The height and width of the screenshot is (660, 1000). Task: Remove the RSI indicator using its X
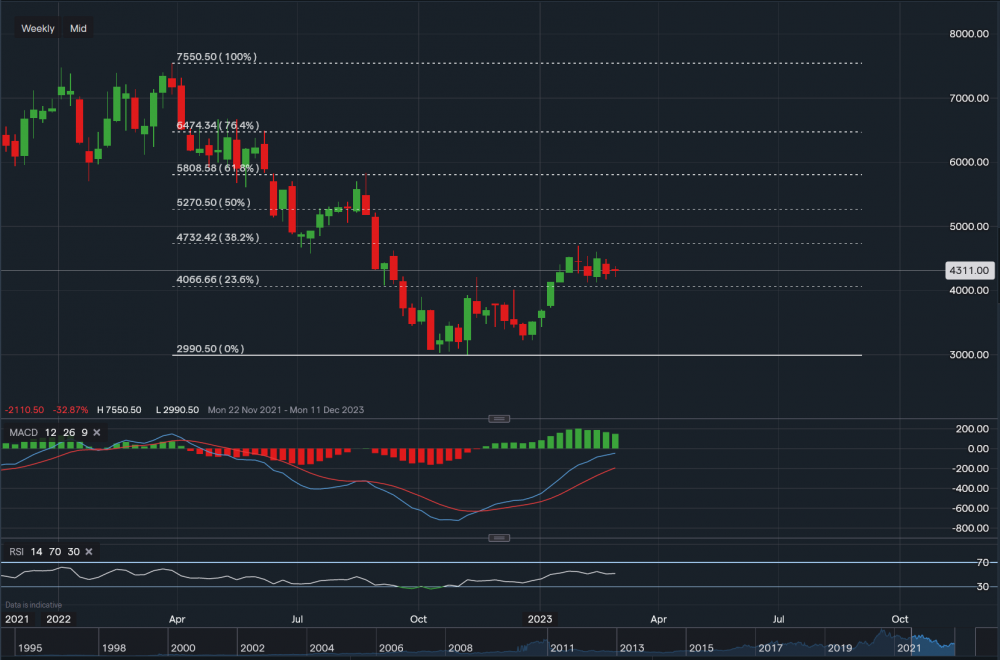[x=89, y=551]
